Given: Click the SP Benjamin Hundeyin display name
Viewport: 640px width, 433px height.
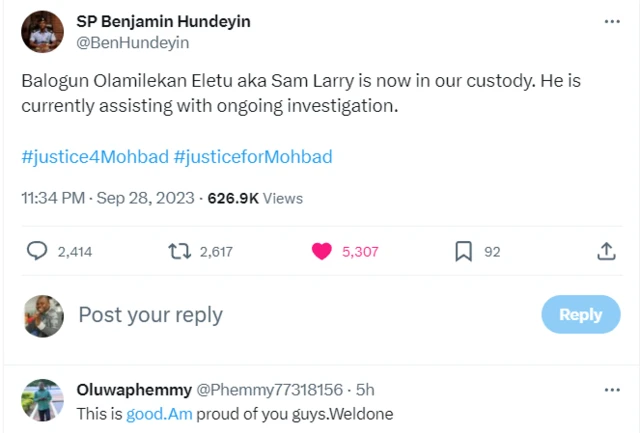Looking at the screenshot, I should click(x=163, y=22).
